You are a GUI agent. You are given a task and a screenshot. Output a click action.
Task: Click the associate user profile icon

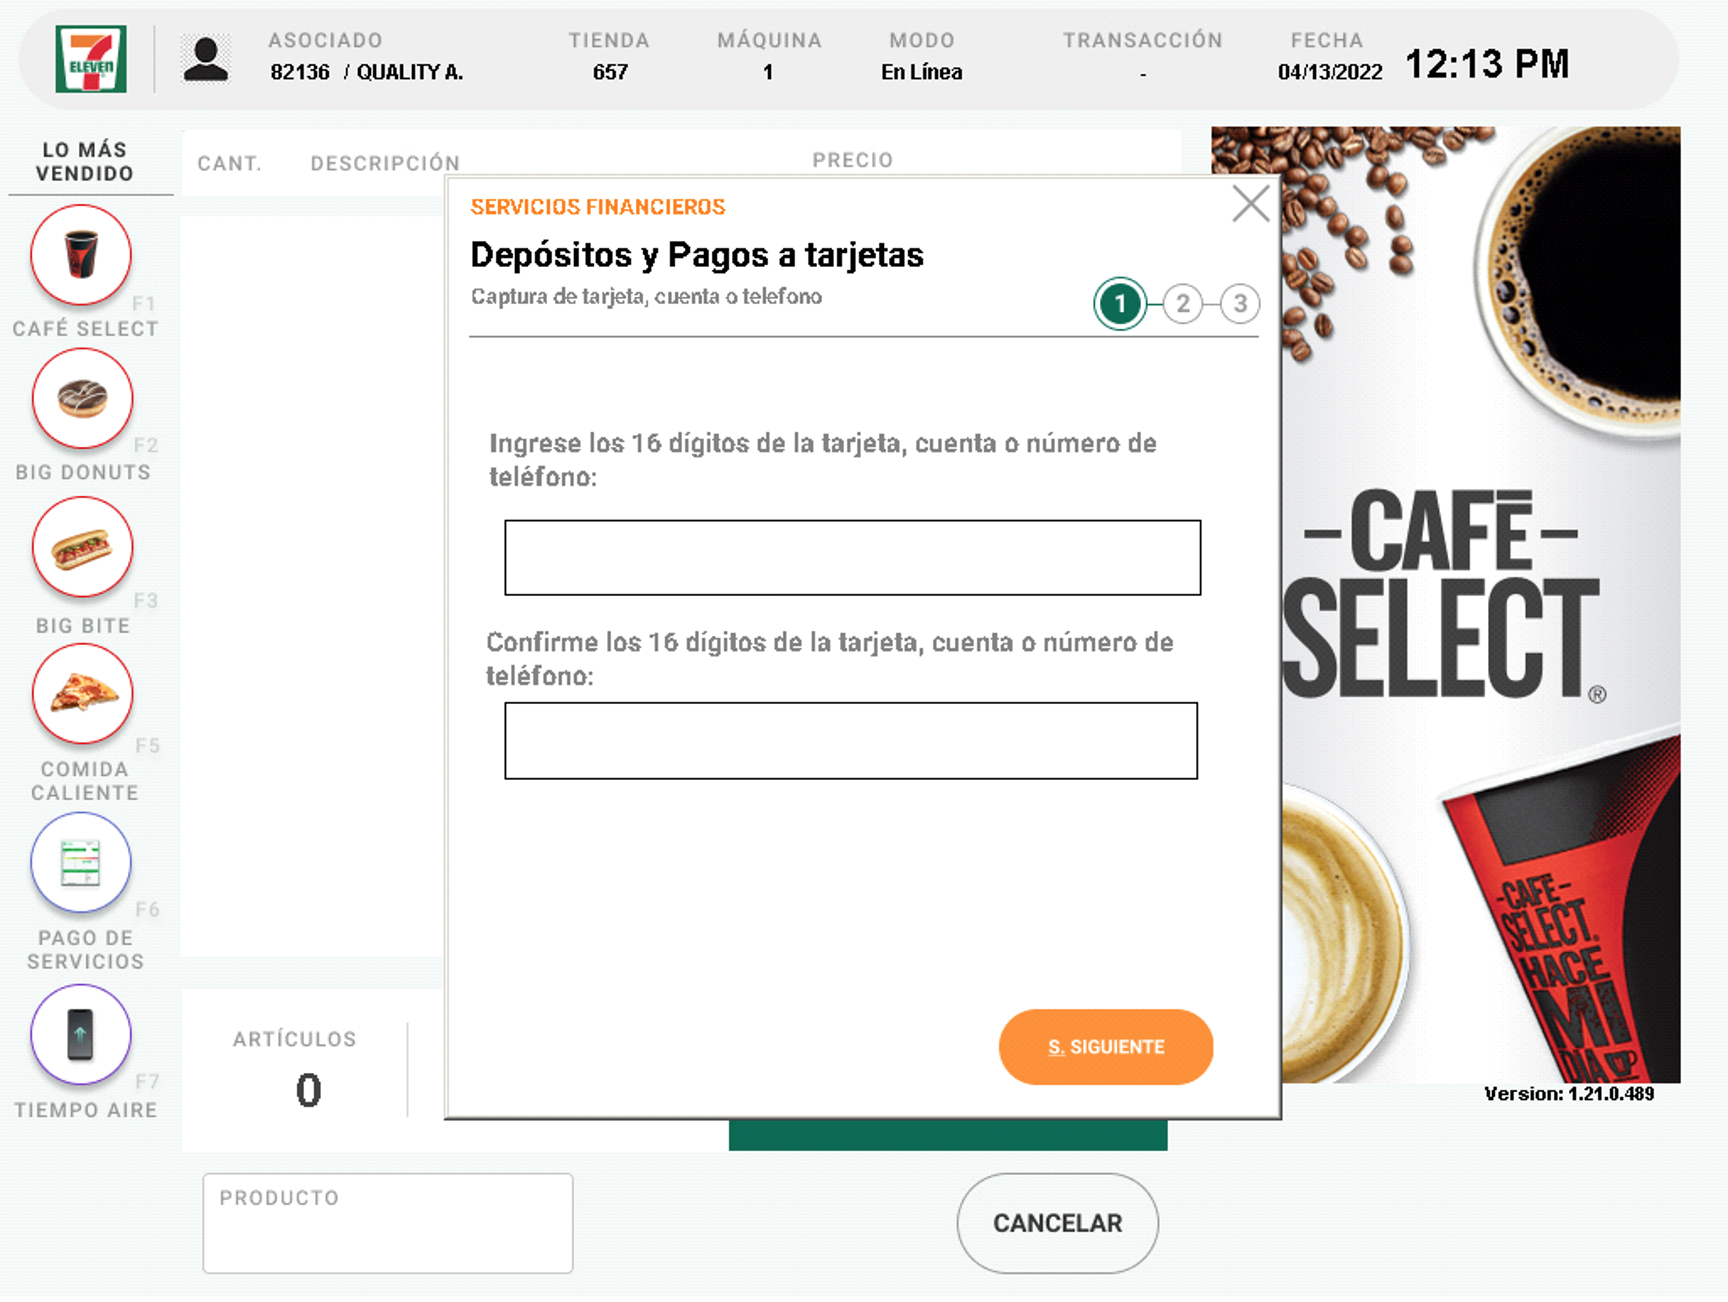coord(206,60)
